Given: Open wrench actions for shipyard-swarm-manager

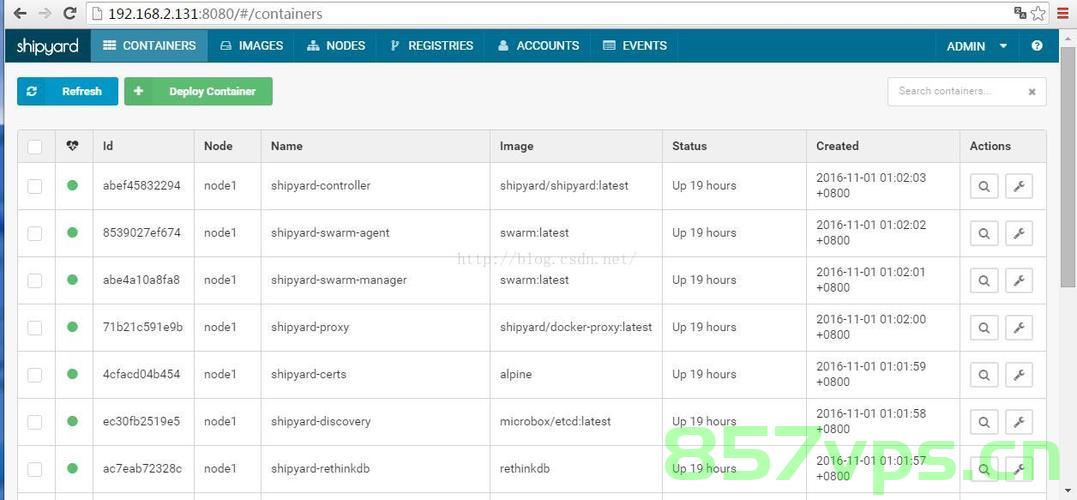Looking at the screenshot, I should click(x=1019, y=280).
